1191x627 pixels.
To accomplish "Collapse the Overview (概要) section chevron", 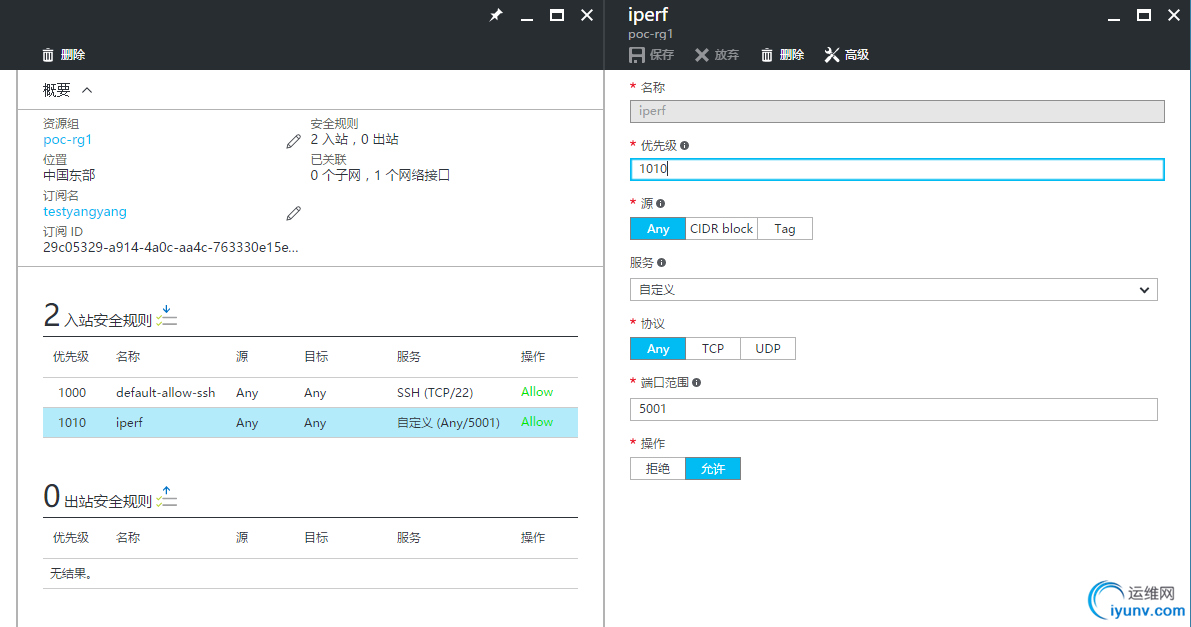I will coord(87,90).
